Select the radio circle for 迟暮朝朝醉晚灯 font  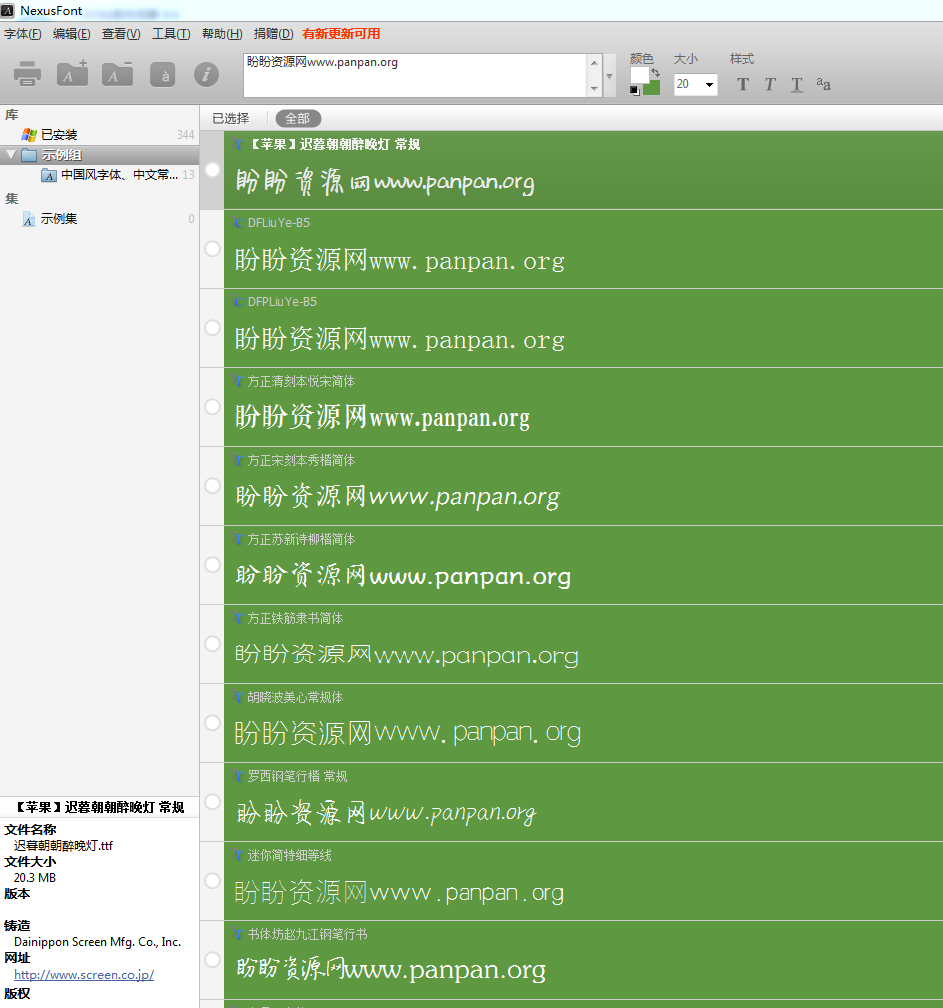click(x=213, y=170)
